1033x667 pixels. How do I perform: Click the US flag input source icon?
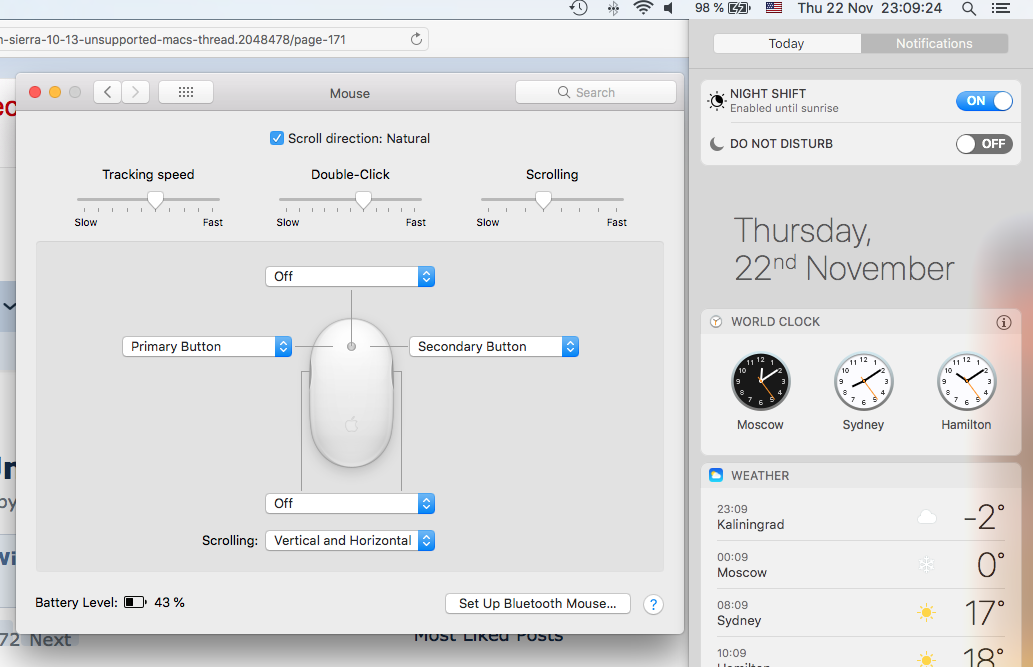pyautogui.click(x=774, y=8)
